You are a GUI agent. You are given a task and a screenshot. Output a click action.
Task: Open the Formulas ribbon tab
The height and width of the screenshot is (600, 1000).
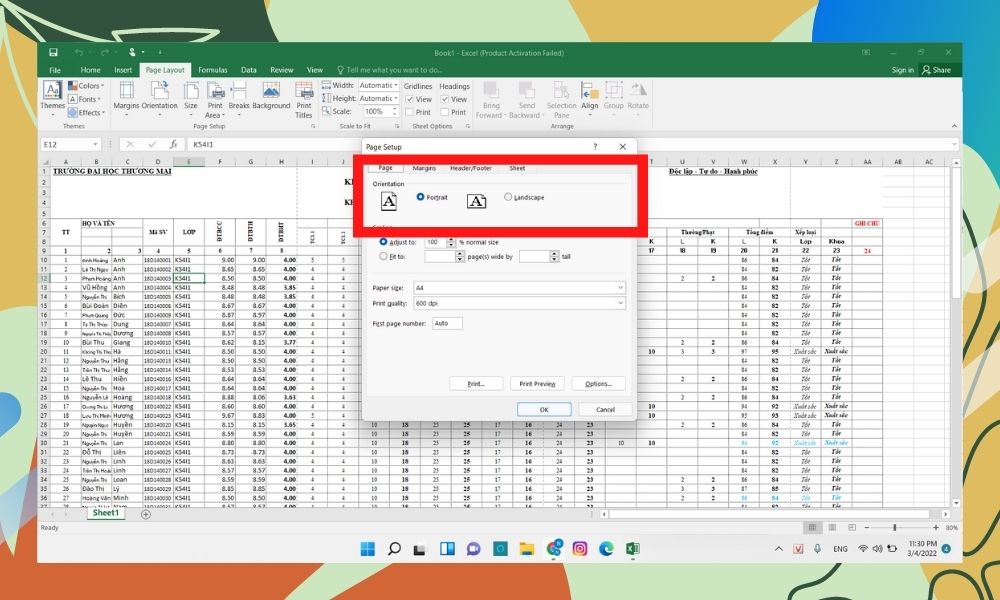[212, 70]
